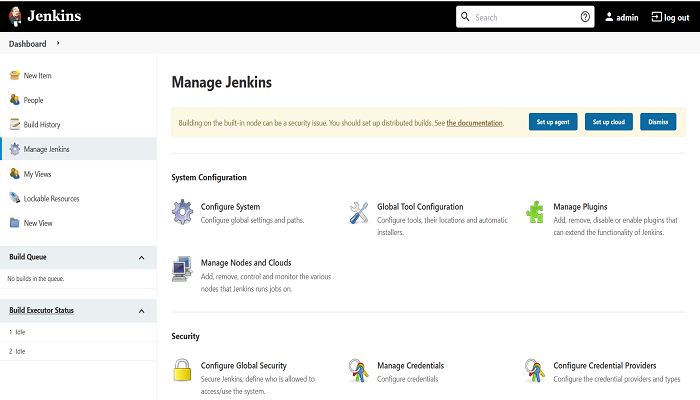700x400 pixels.
Task: Open Global Tool Configuration title
Action: click(x=420, y=207)
